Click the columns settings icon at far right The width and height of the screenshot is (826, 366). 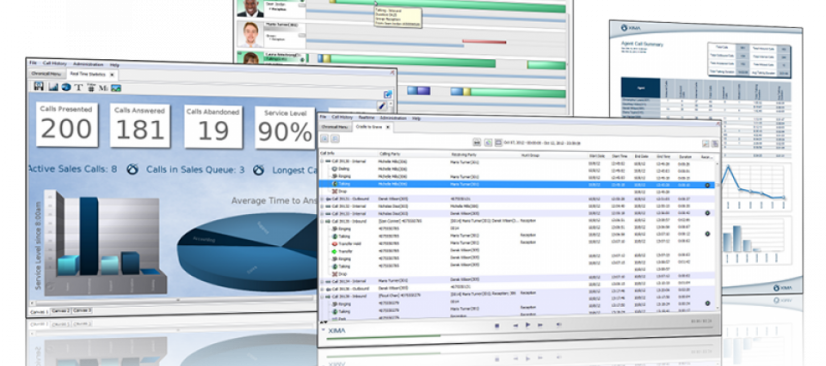[x=715, y=143]
